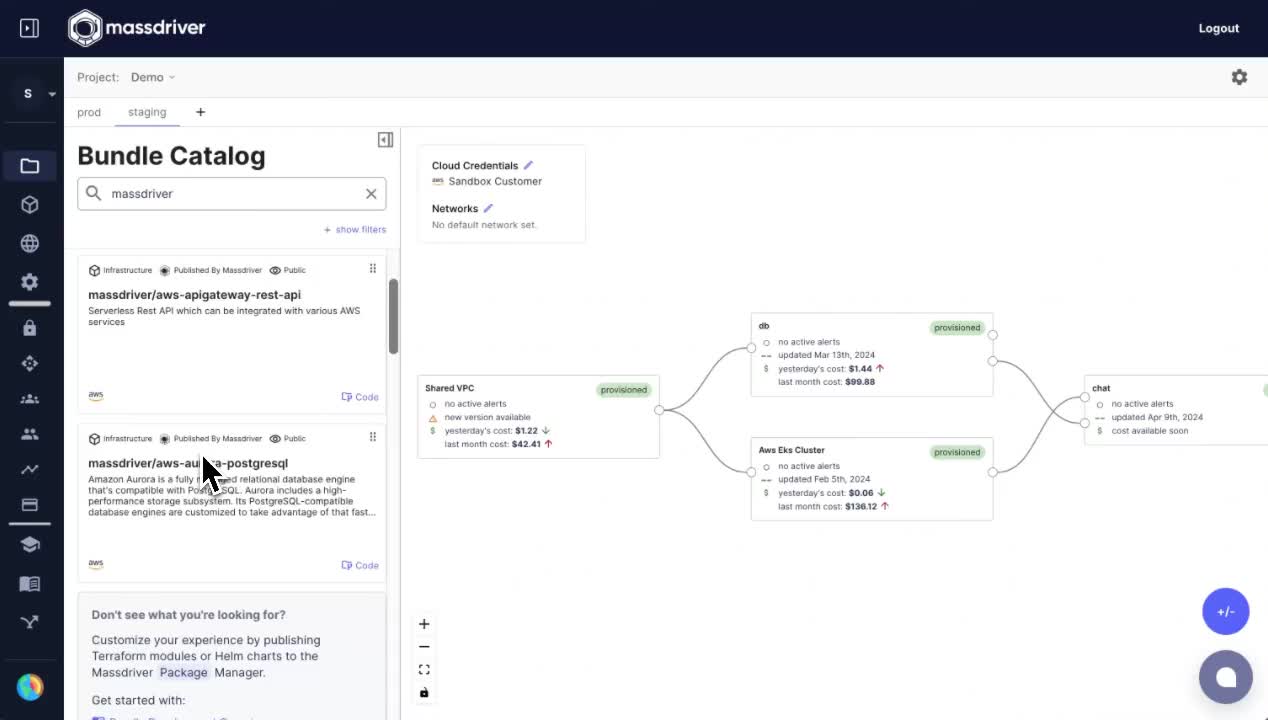The width and height of the screenshot is (1268, 720).
Task: Edit Cloud Credentials with pencil icon
Action: point(528,165)
